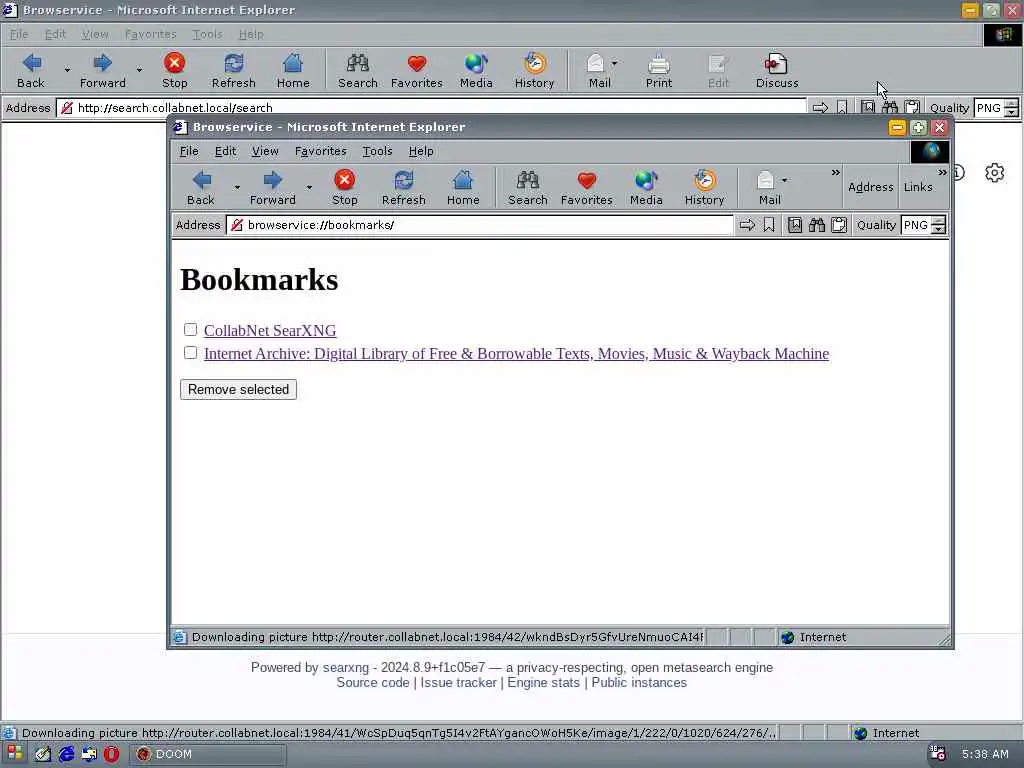Viewport: 1024px width, 768px height.
Task: Expand the Forward history dropdown in front window
Action: click(x=309, y=187)
